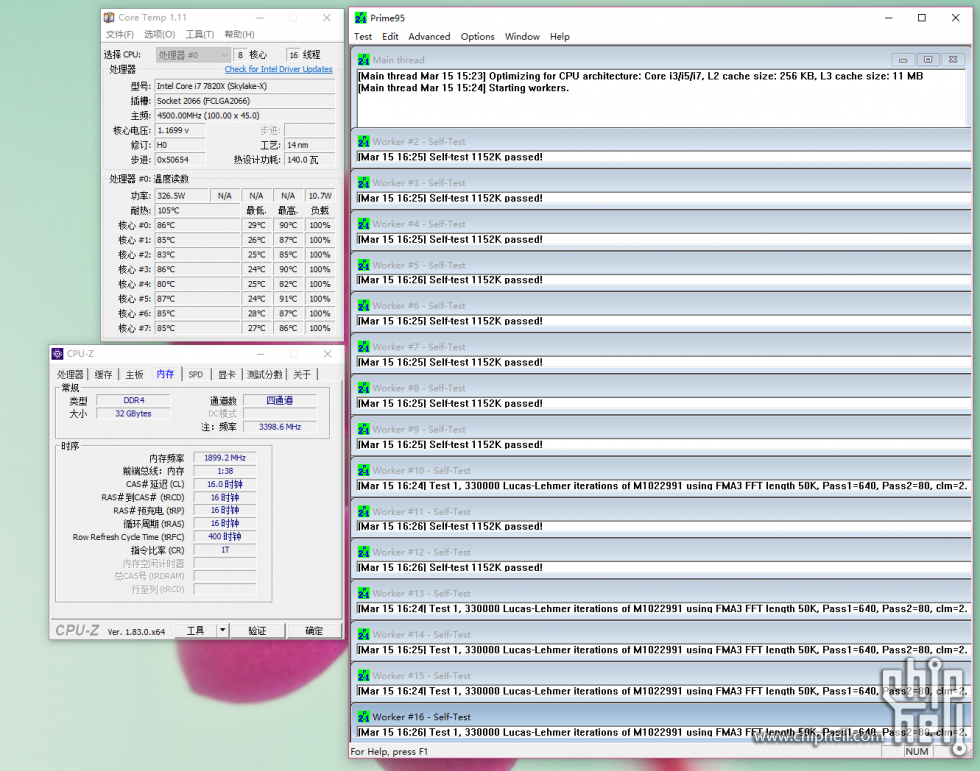Open the Advanced menu in Prime95
Viewport: 980px width, 771px height.
(429, 37)
